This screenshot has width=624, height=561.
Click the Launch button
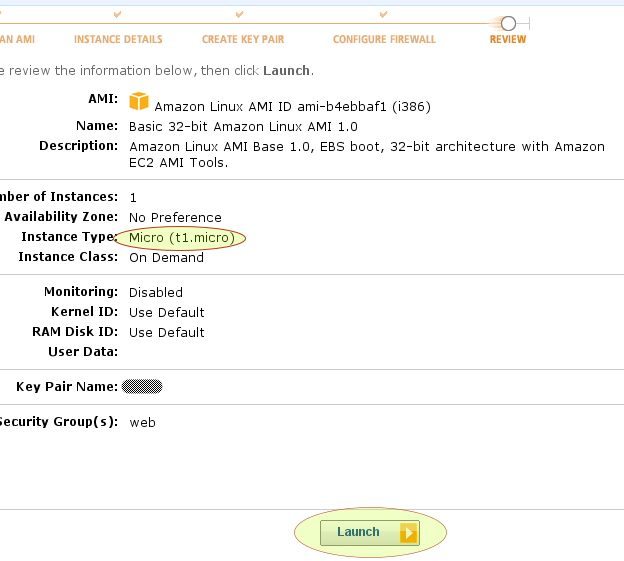tap(370, 532)
